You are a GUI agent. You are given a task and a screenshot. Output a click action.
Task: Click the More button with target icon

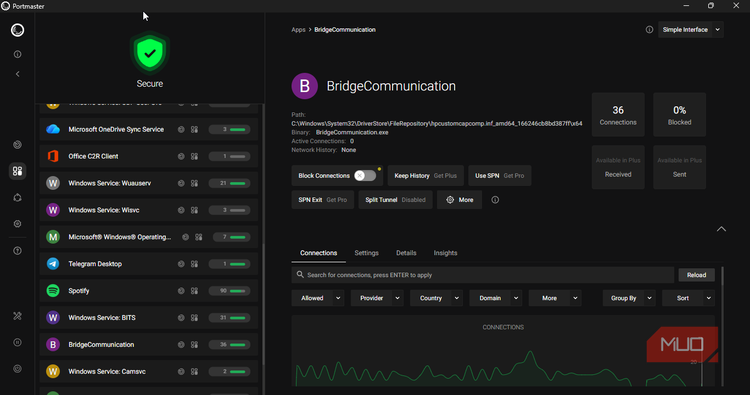[x=459, y=200]
